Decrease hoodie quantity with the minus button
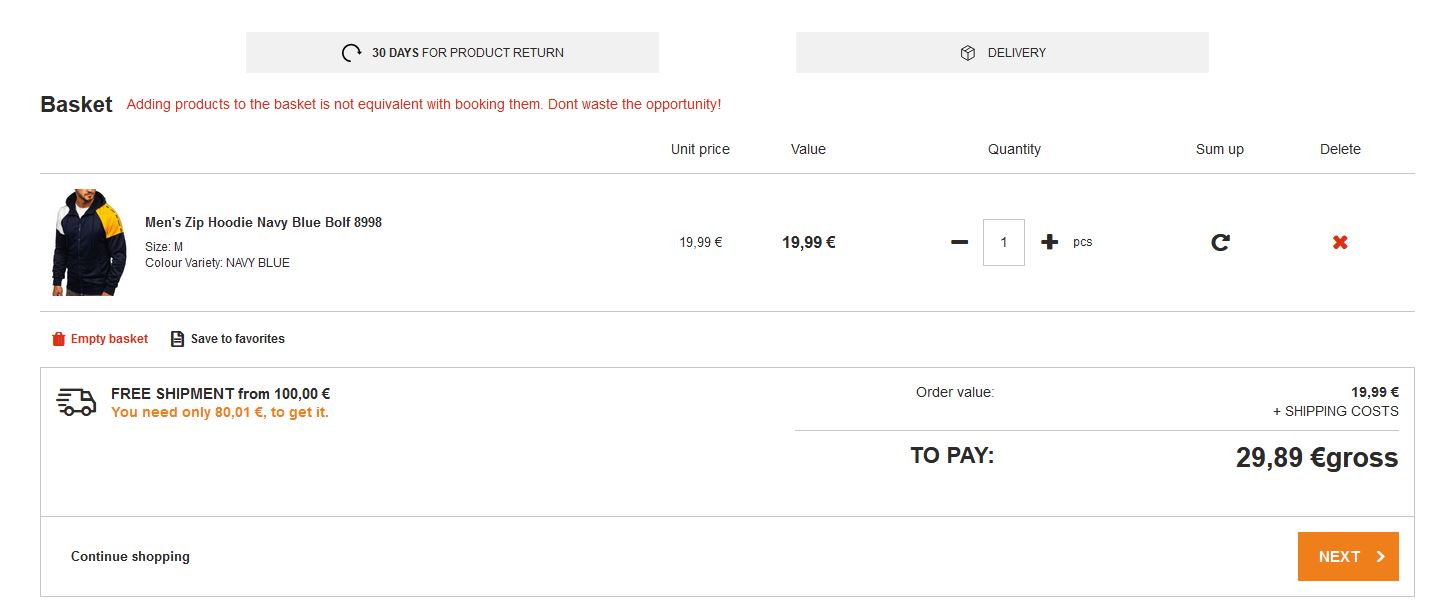Image resolution: width=1441 pixels, height=616 pixels. pos(959,242)
